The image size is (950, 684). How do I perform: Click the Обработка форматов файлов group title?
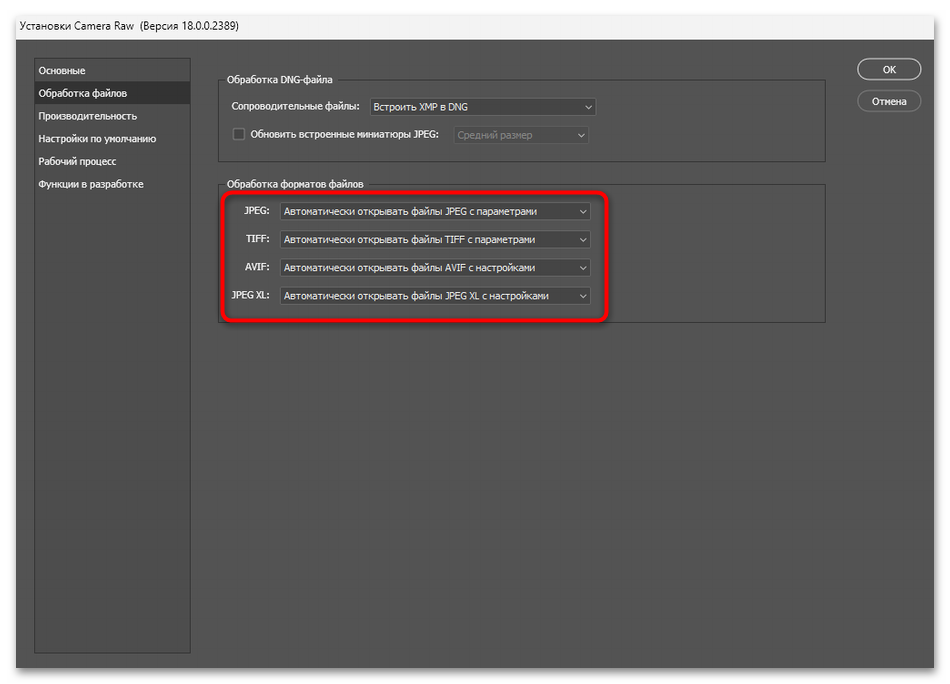click(295, 184)
